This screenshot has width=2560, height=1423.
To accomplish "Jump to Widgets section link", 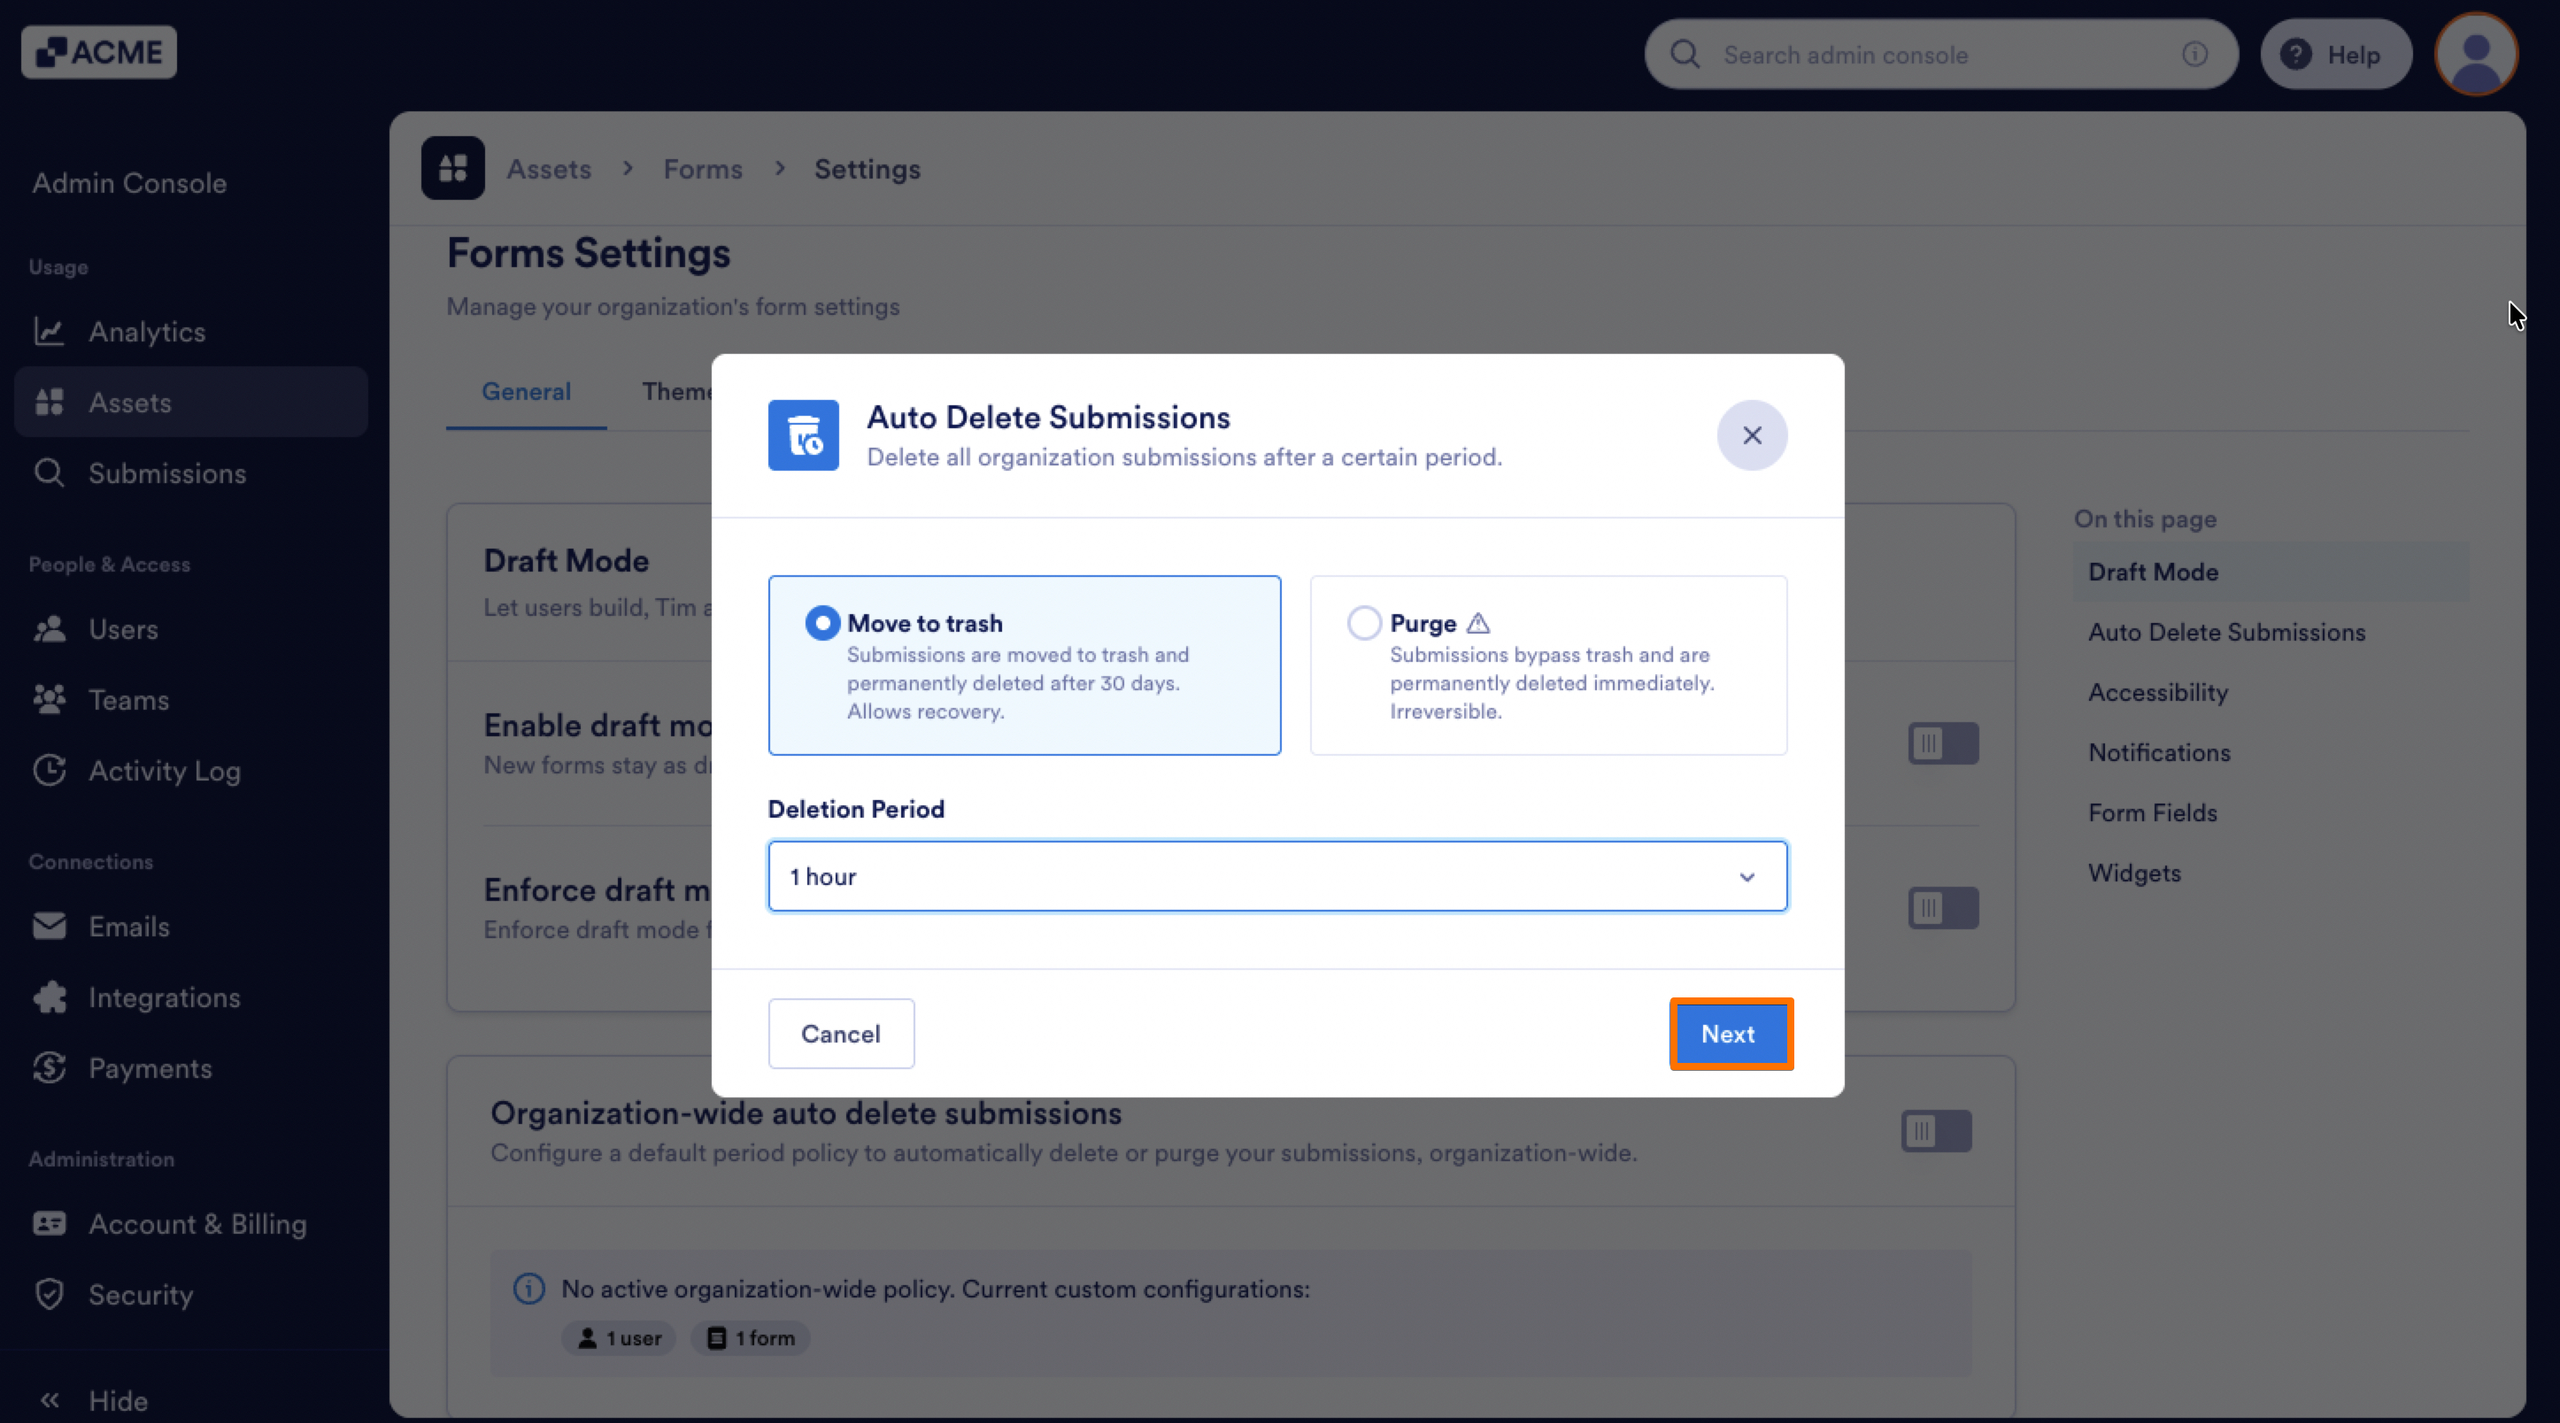I will click(x=2134, y=872).
